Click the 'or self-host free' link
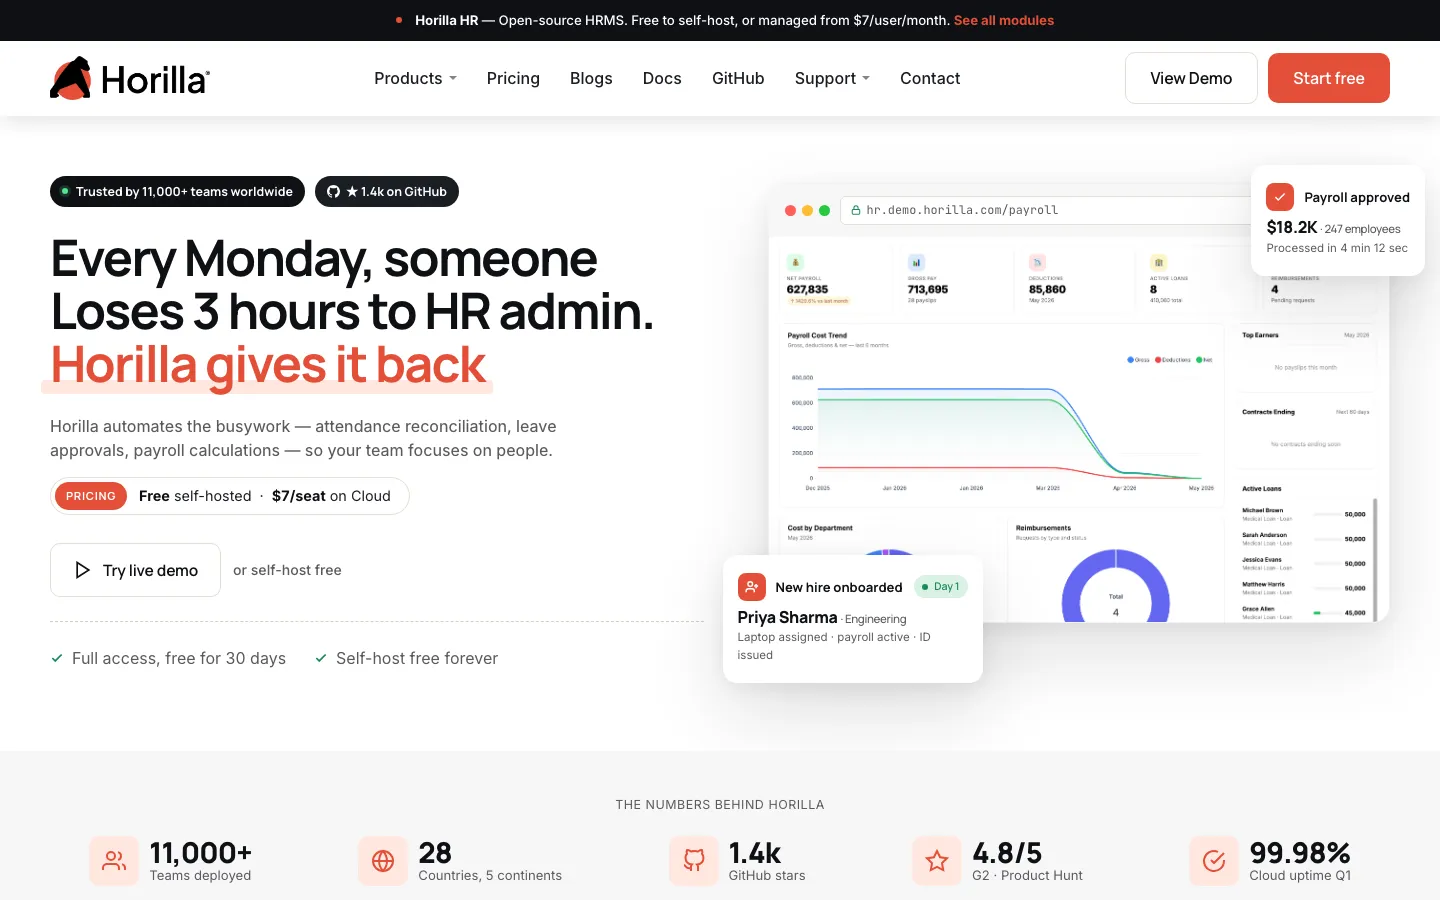This screenshot has width=1440, height=900. pos(287,570)
